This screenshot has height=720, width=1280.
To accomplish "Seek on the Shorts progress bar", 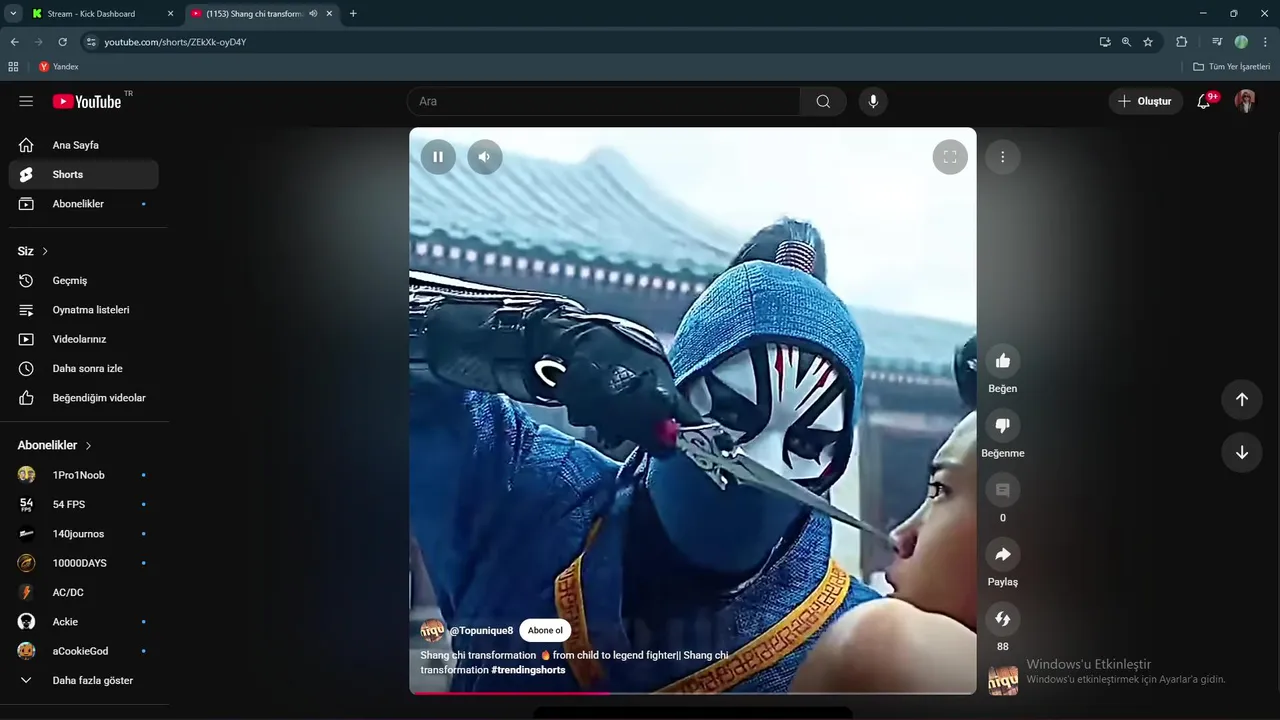I will click(692, 692).
